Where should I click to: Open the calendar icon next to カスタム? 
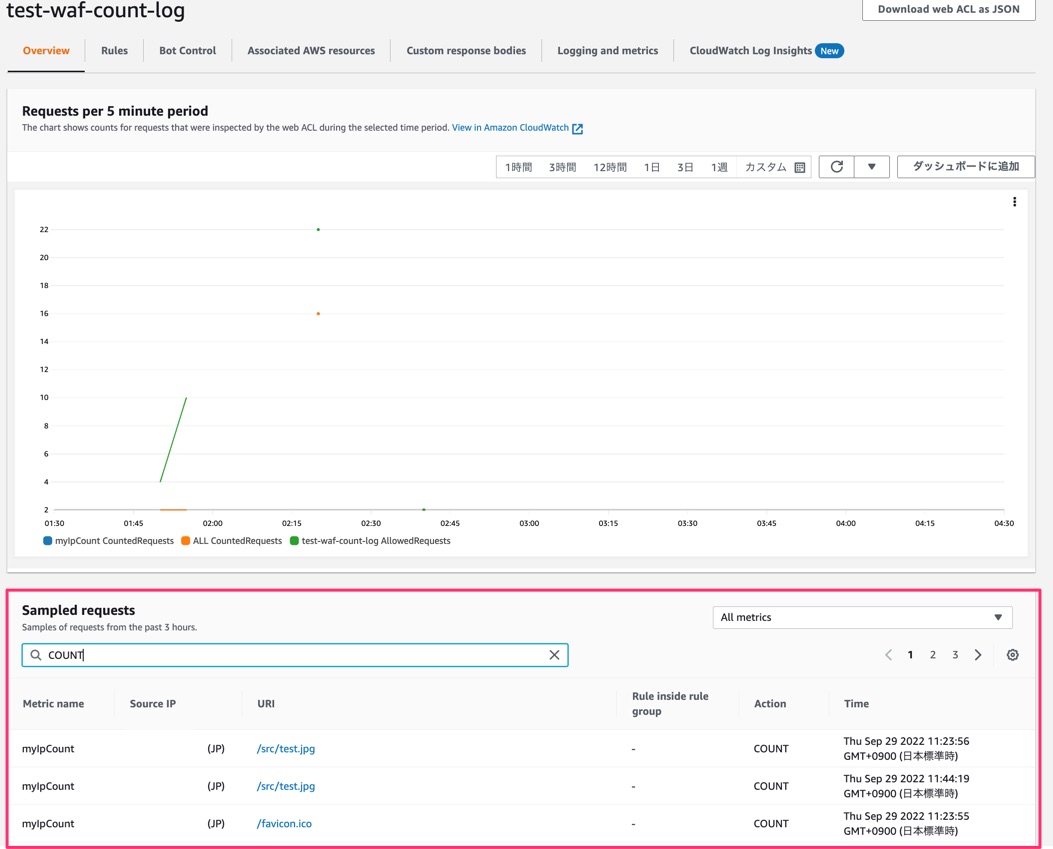click(x=798, y=166)
